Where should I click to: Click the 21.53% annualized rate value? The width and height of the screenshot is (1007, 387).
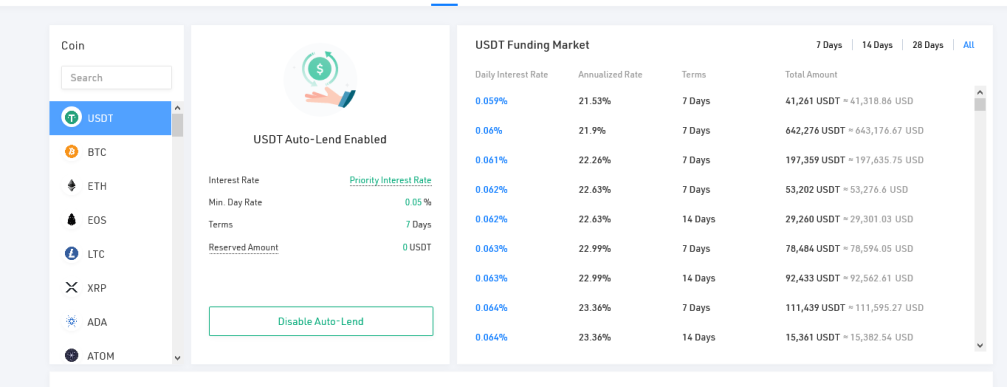click(x=595, y=101)
